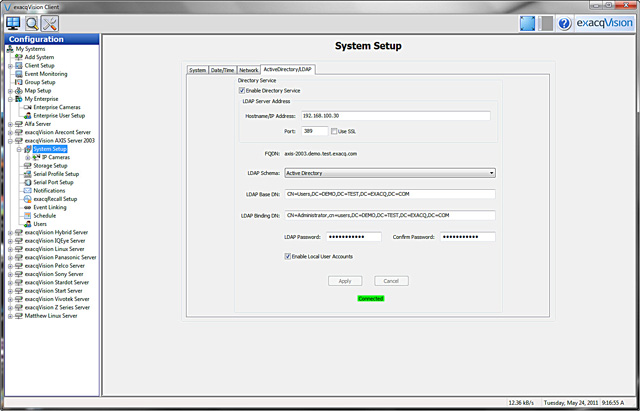Image resolution: width=640 pixels, height=411 pixels.
Task: Click the Hostname/IP Address input field
Action: [396, 116]
